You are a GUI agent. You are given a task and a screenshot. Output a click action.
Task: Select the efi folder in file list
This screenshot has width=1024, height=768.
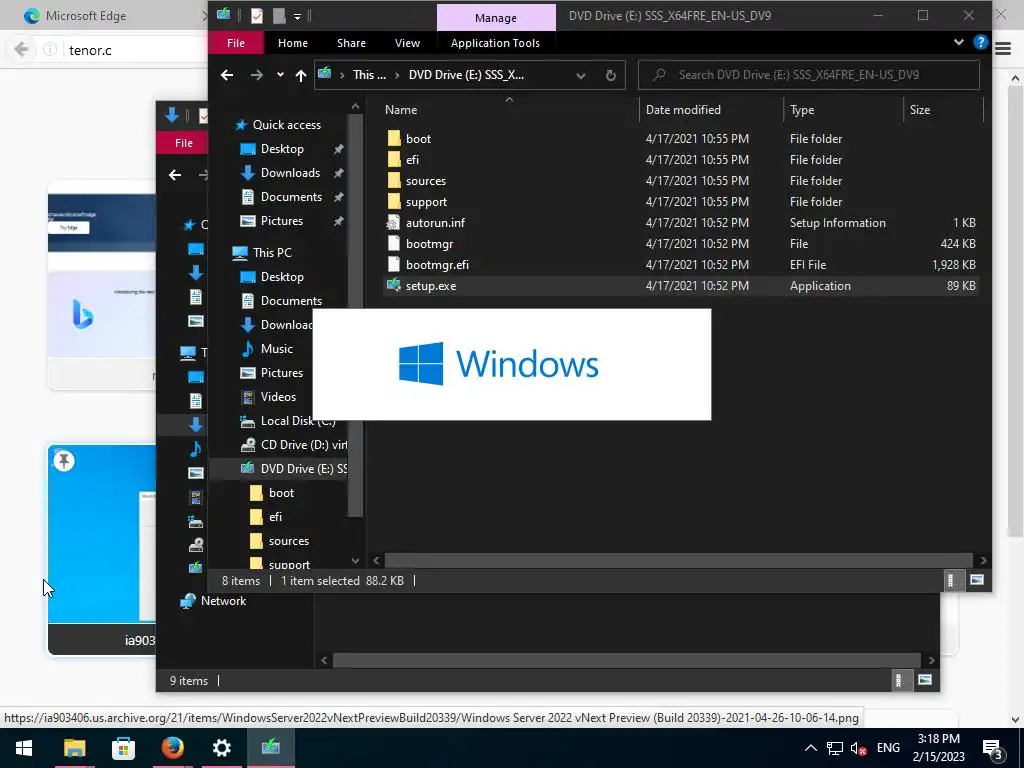[412, 159]
